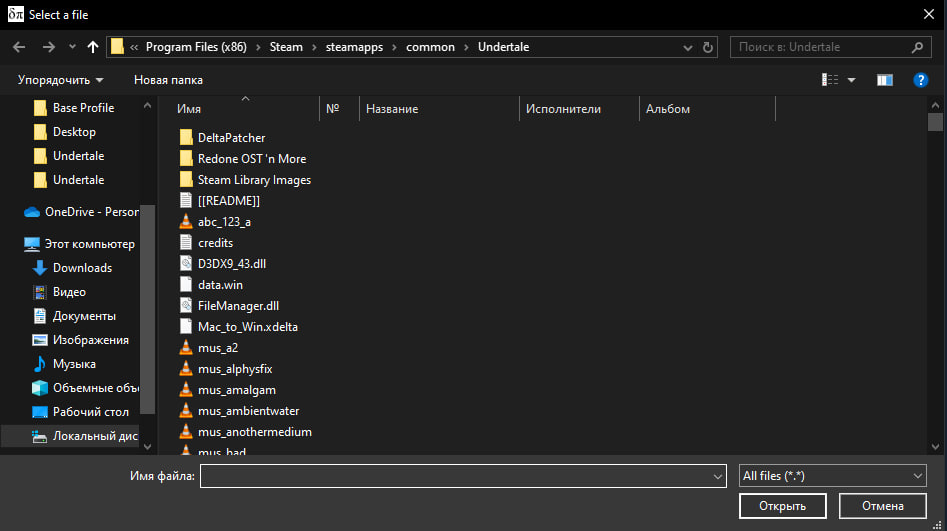The height and width of the screenshot is (531, 947).
Task: Select the mus_alphysfix audio file
Action: click(x=226, y=369)
